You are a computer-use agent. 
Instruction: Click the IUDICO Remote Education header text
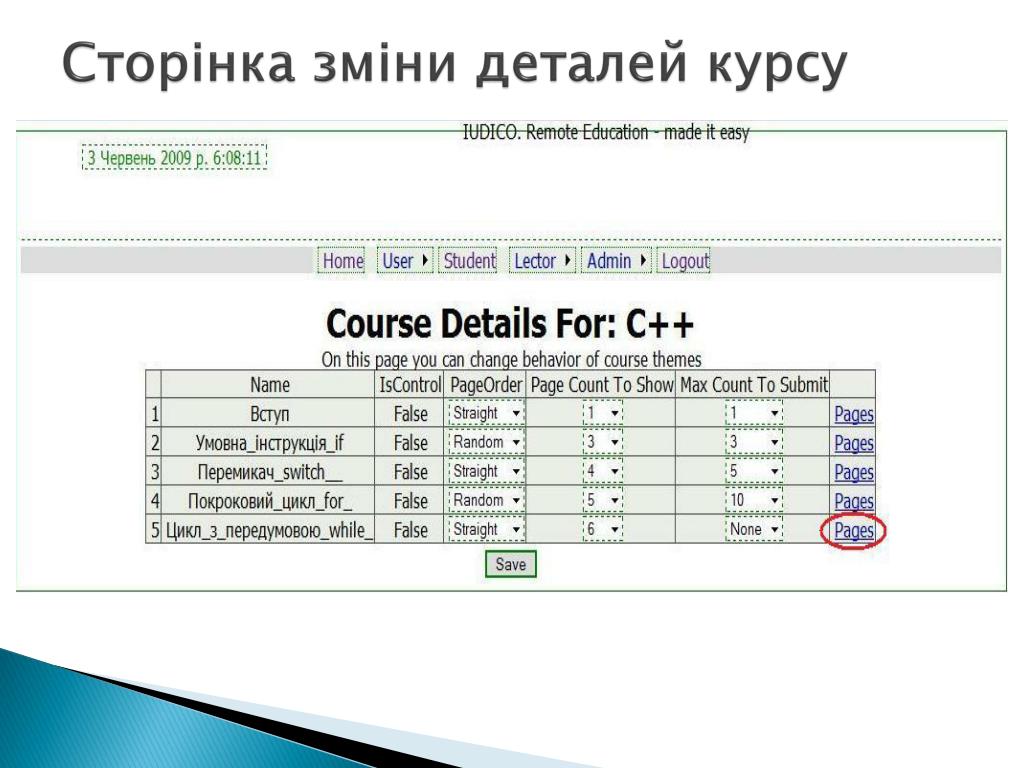606,133
